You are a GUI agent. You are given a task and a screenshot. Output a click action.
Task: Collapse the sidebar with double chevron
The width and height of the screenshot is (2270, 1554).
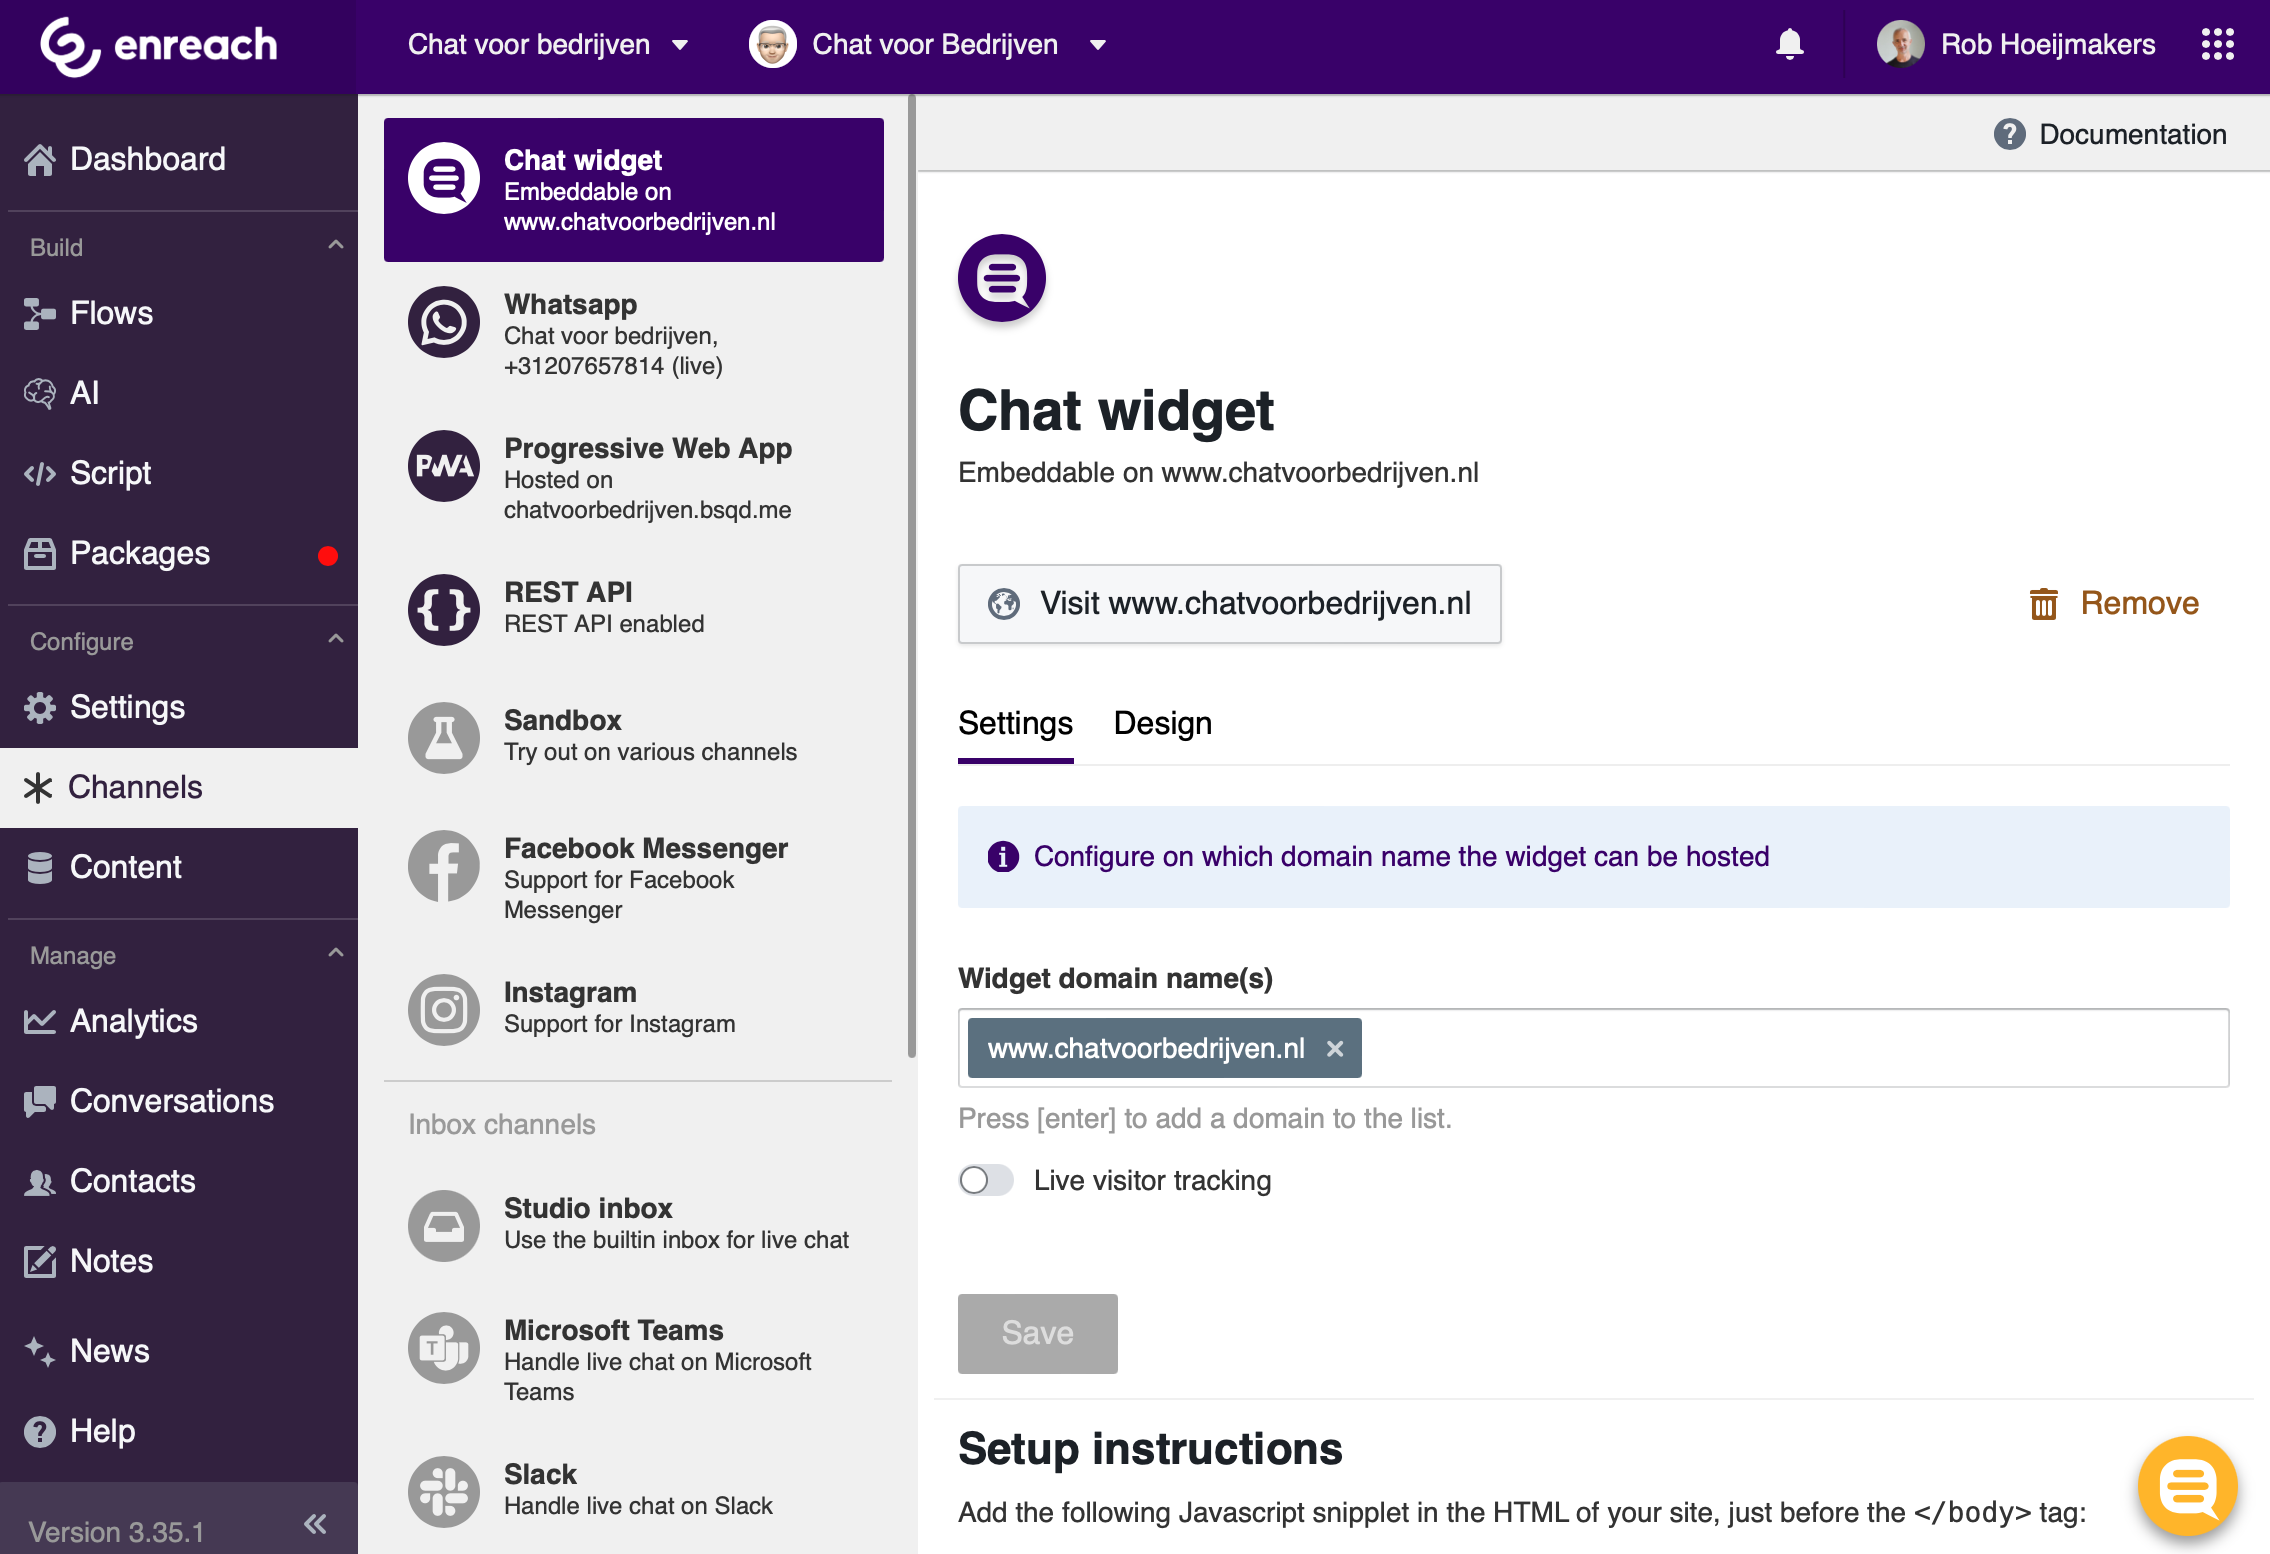coord(315,1524)
